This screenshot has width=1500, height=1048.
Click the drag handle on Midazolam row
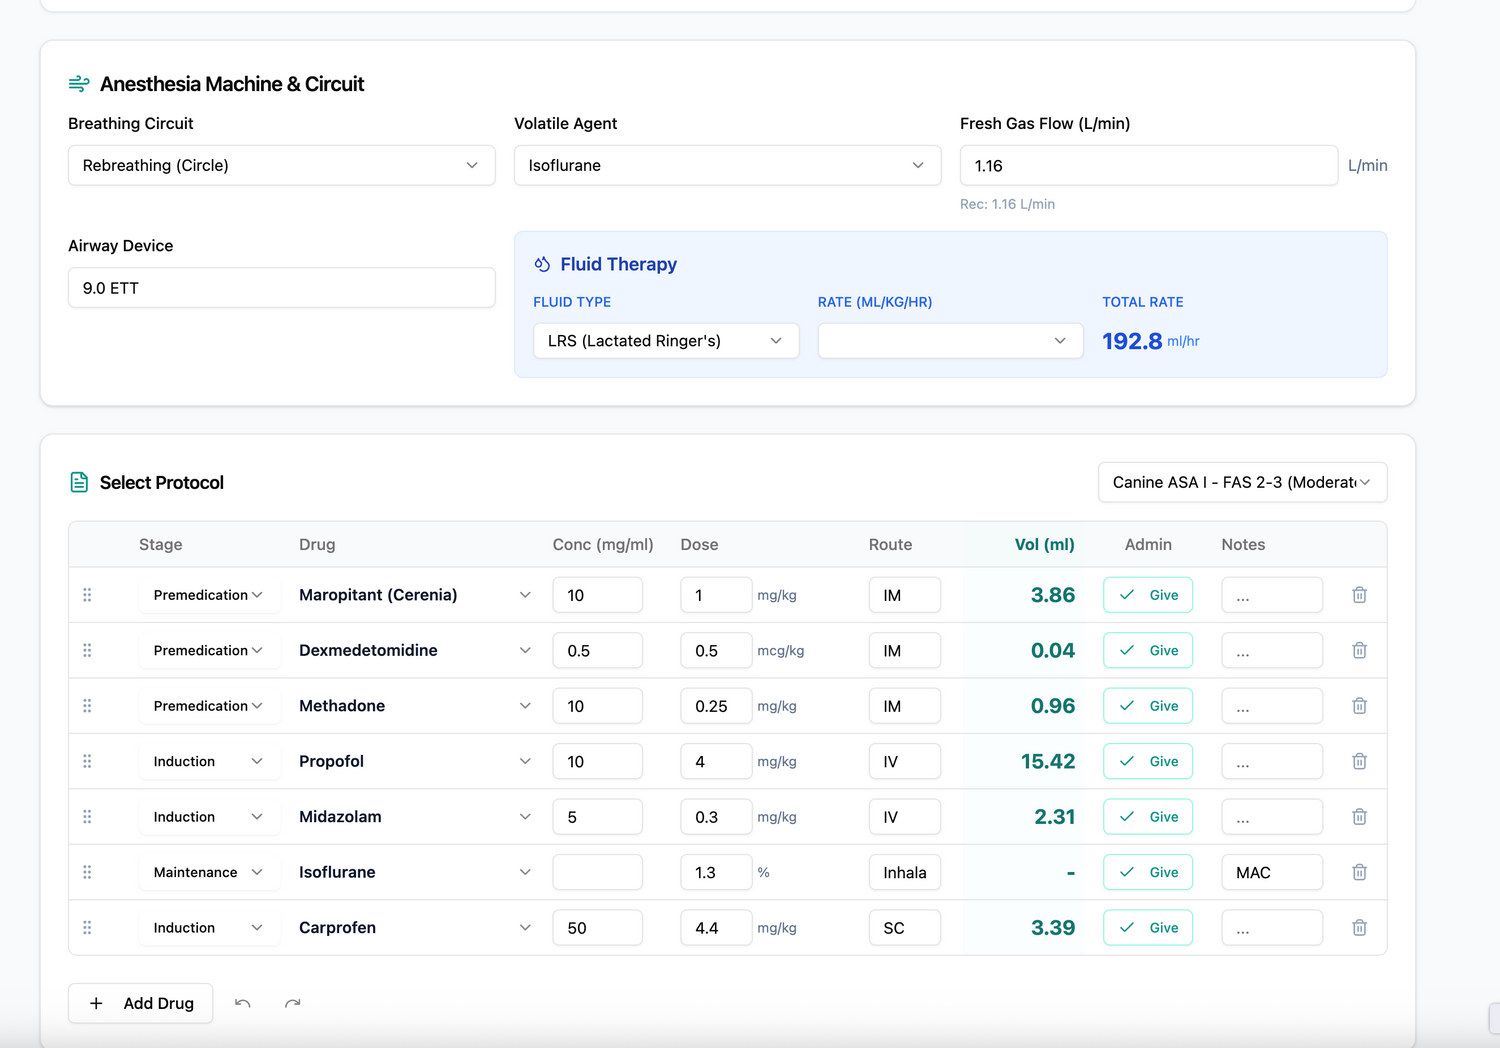pos(87,817)
